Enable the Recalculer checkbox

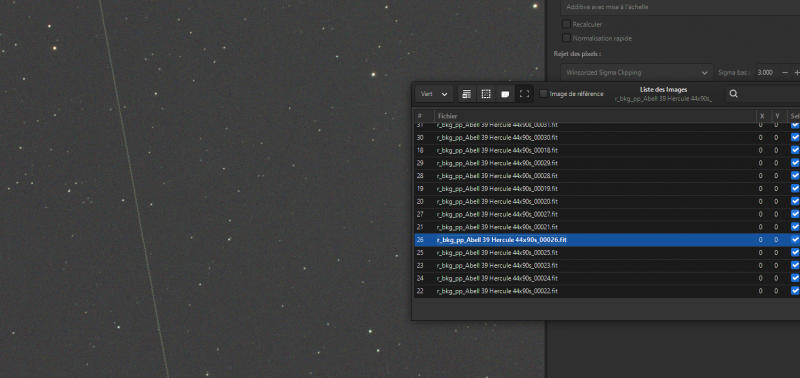click(x=566, y=24)
